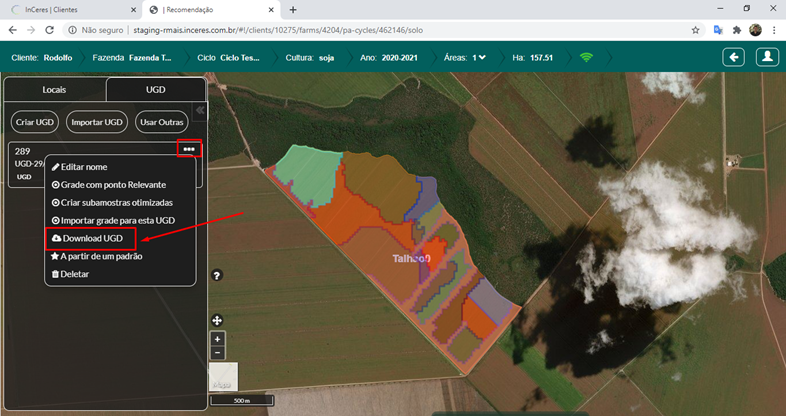Select Importar grade para esta UGD
This screenshot has height=416, width=786.
tap(113, 221)
